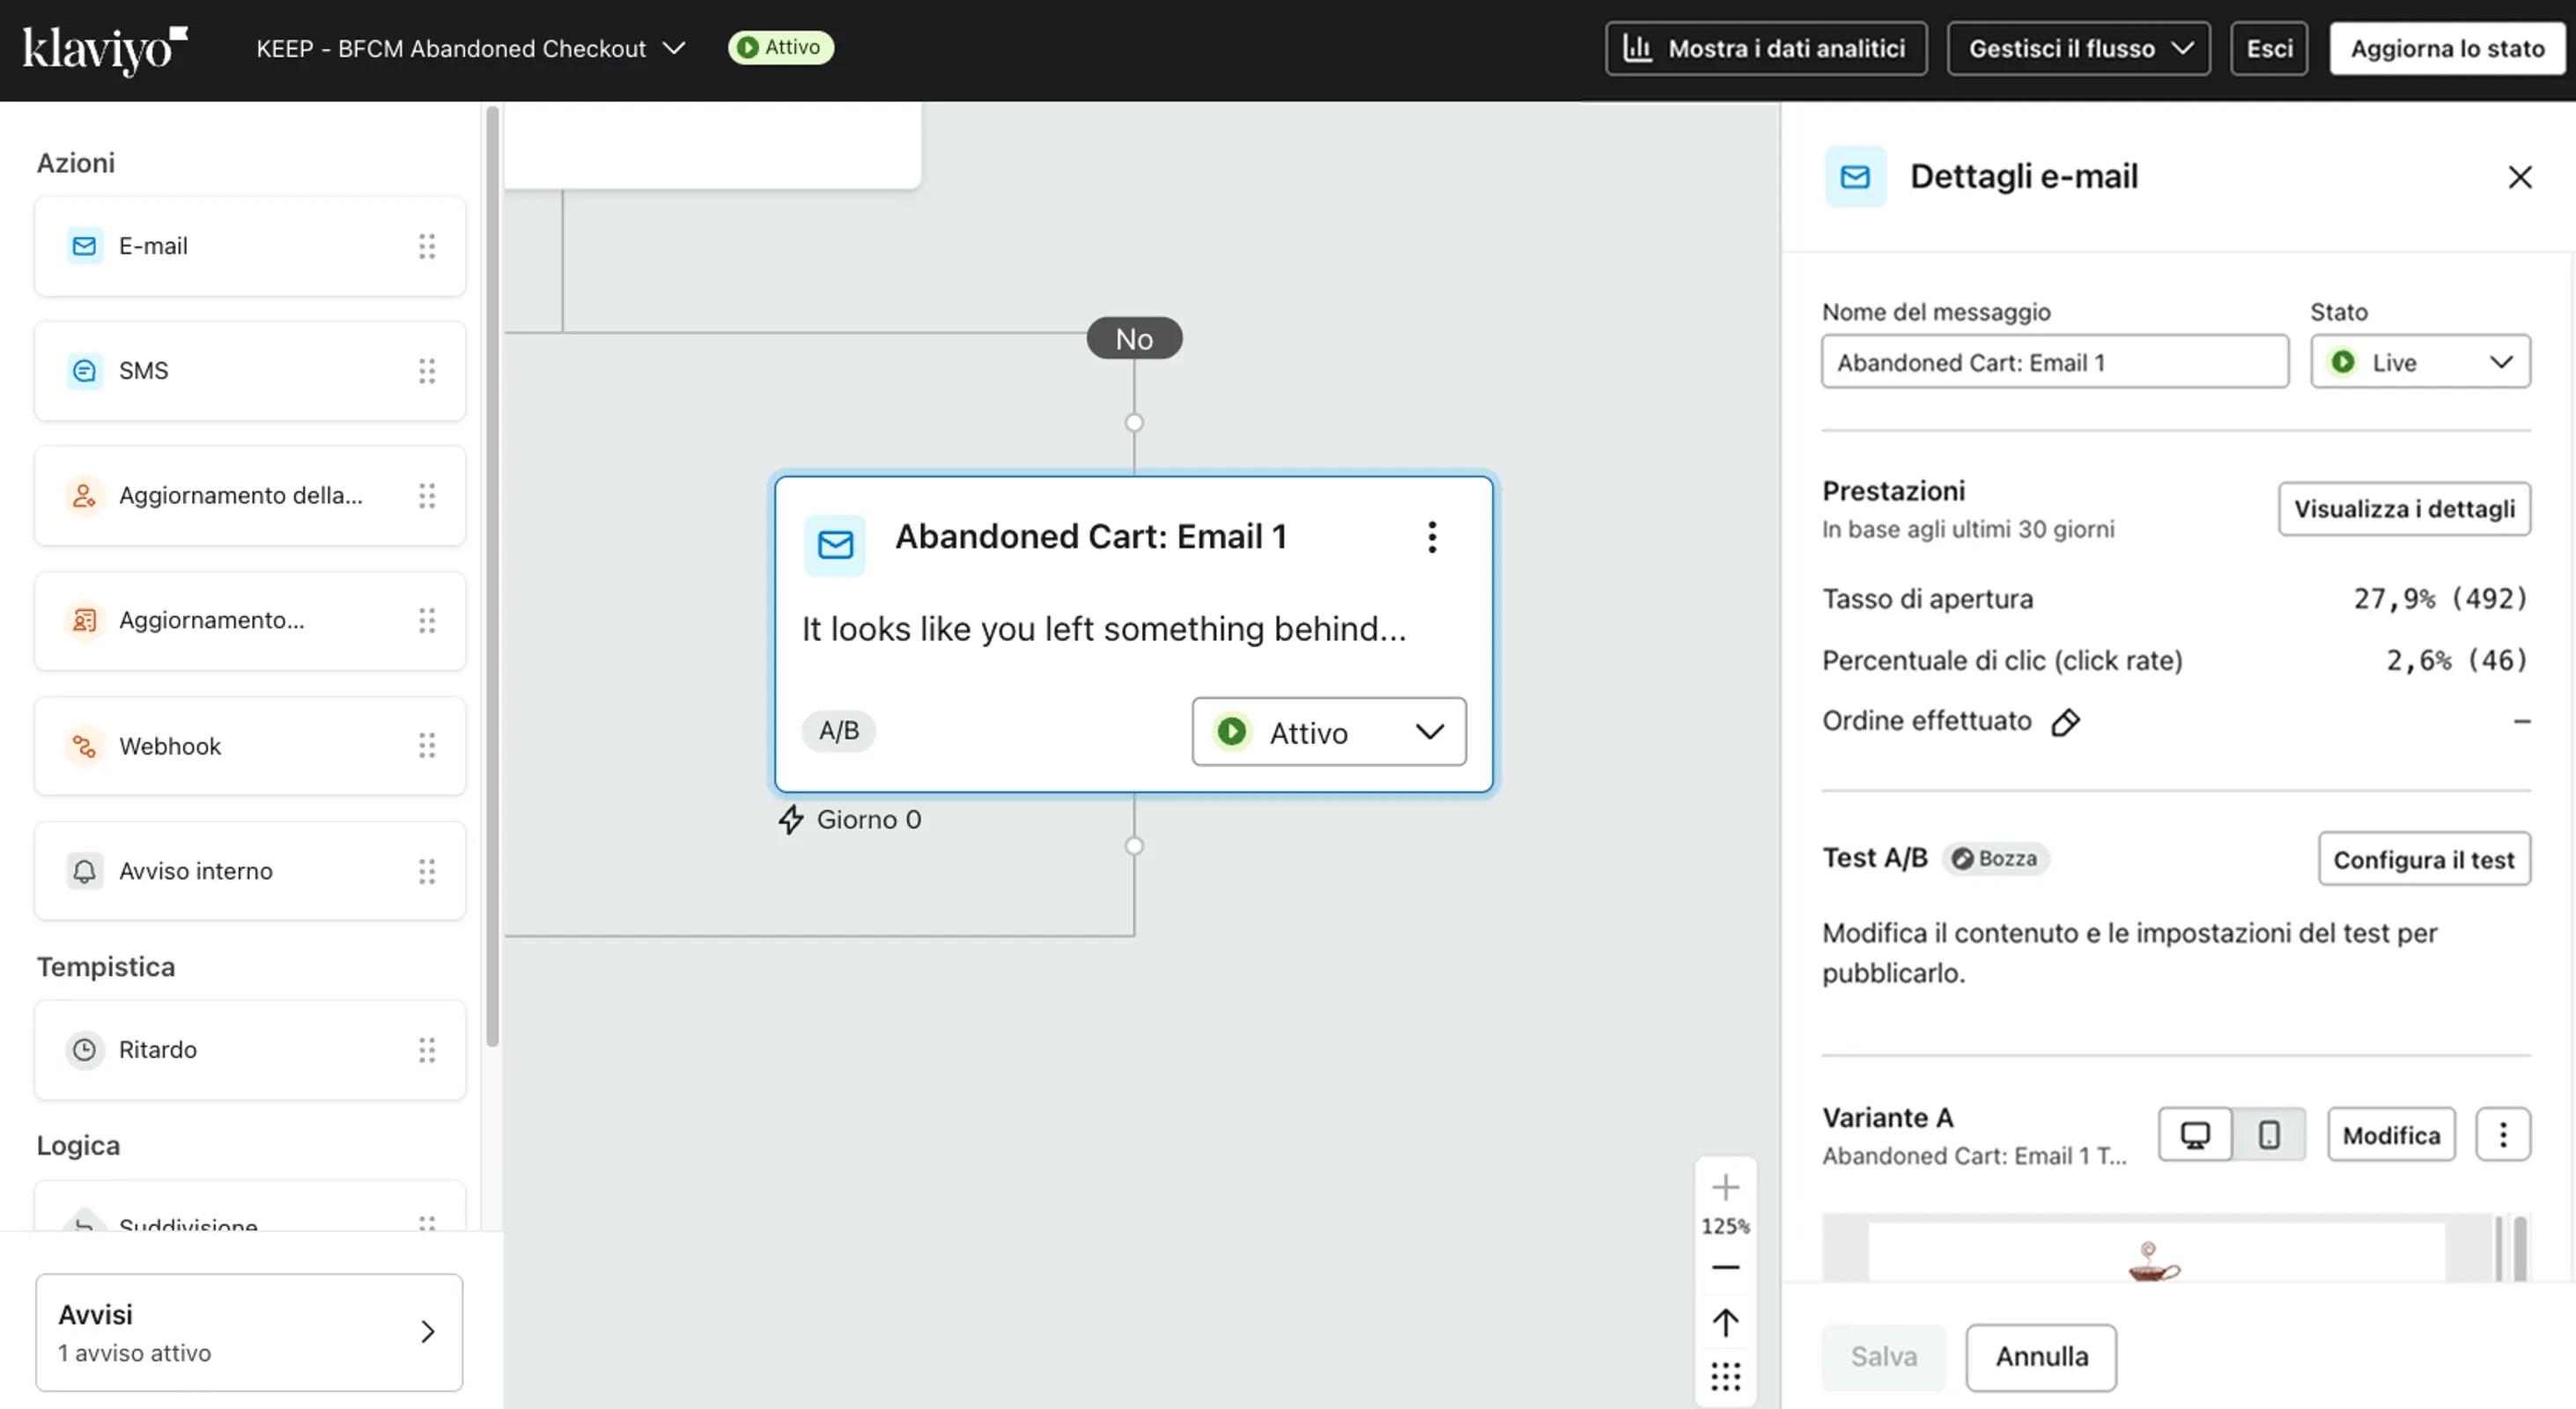
Task: Open three-dot menu on Abandoned Cart email card
Action: [1432, 537]
